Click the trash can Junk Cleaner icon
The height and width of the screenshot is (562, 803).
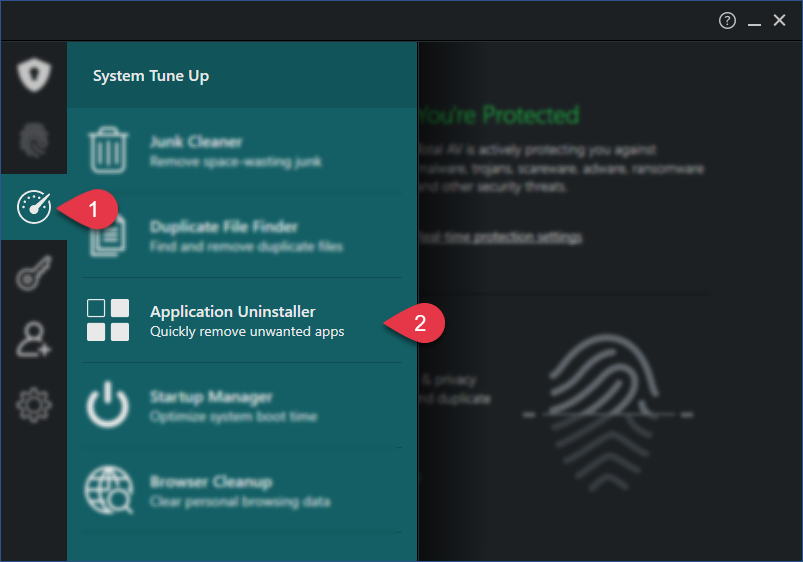pyautogui.click(x=108, y=150)
